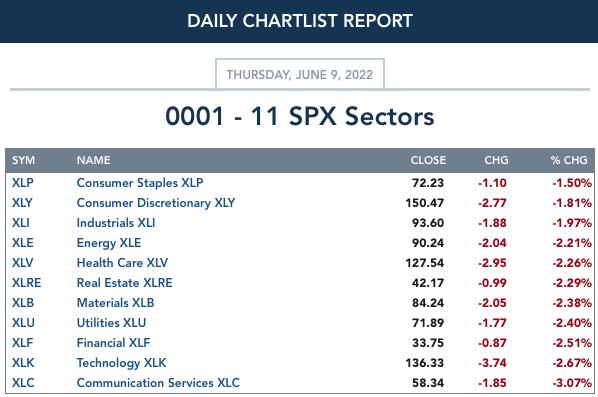Viewport: 598px width, 397px height.
Task: Sort table by NAME column header
Action: [x=93, y=160]
